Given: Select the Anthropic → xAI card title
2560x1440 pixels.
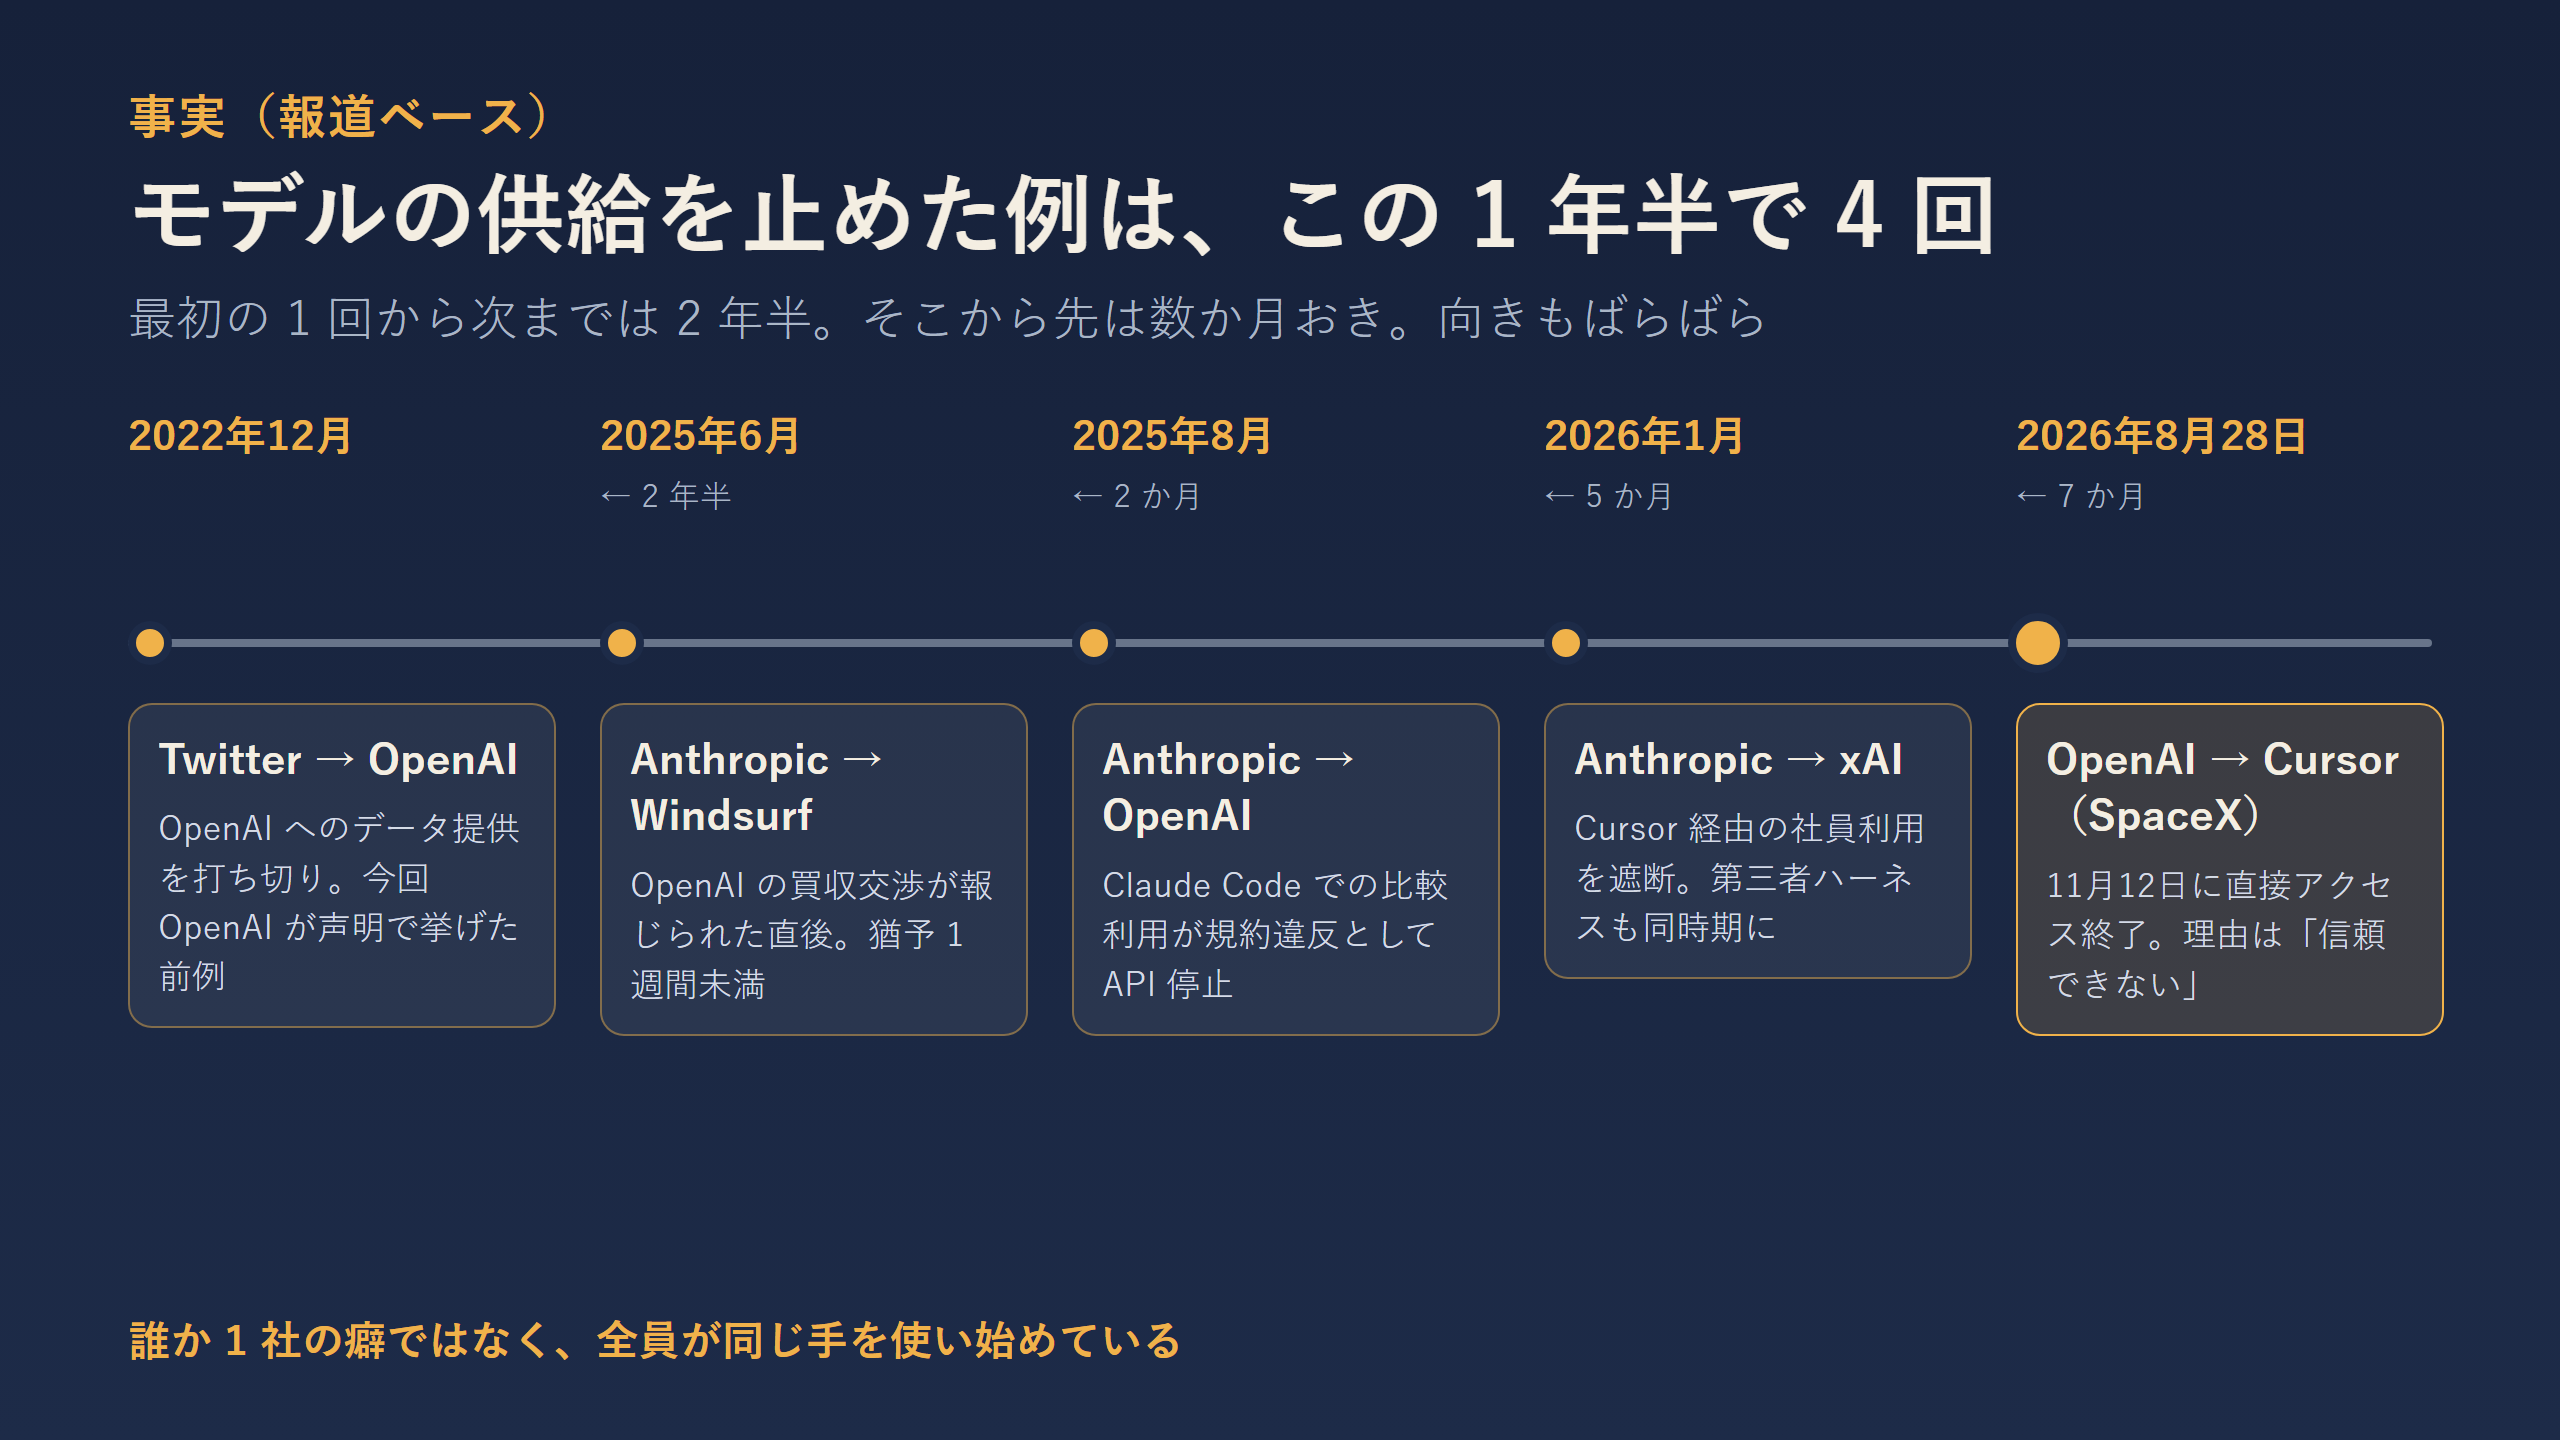Looking at the screenshot, I should point(1738,760).
